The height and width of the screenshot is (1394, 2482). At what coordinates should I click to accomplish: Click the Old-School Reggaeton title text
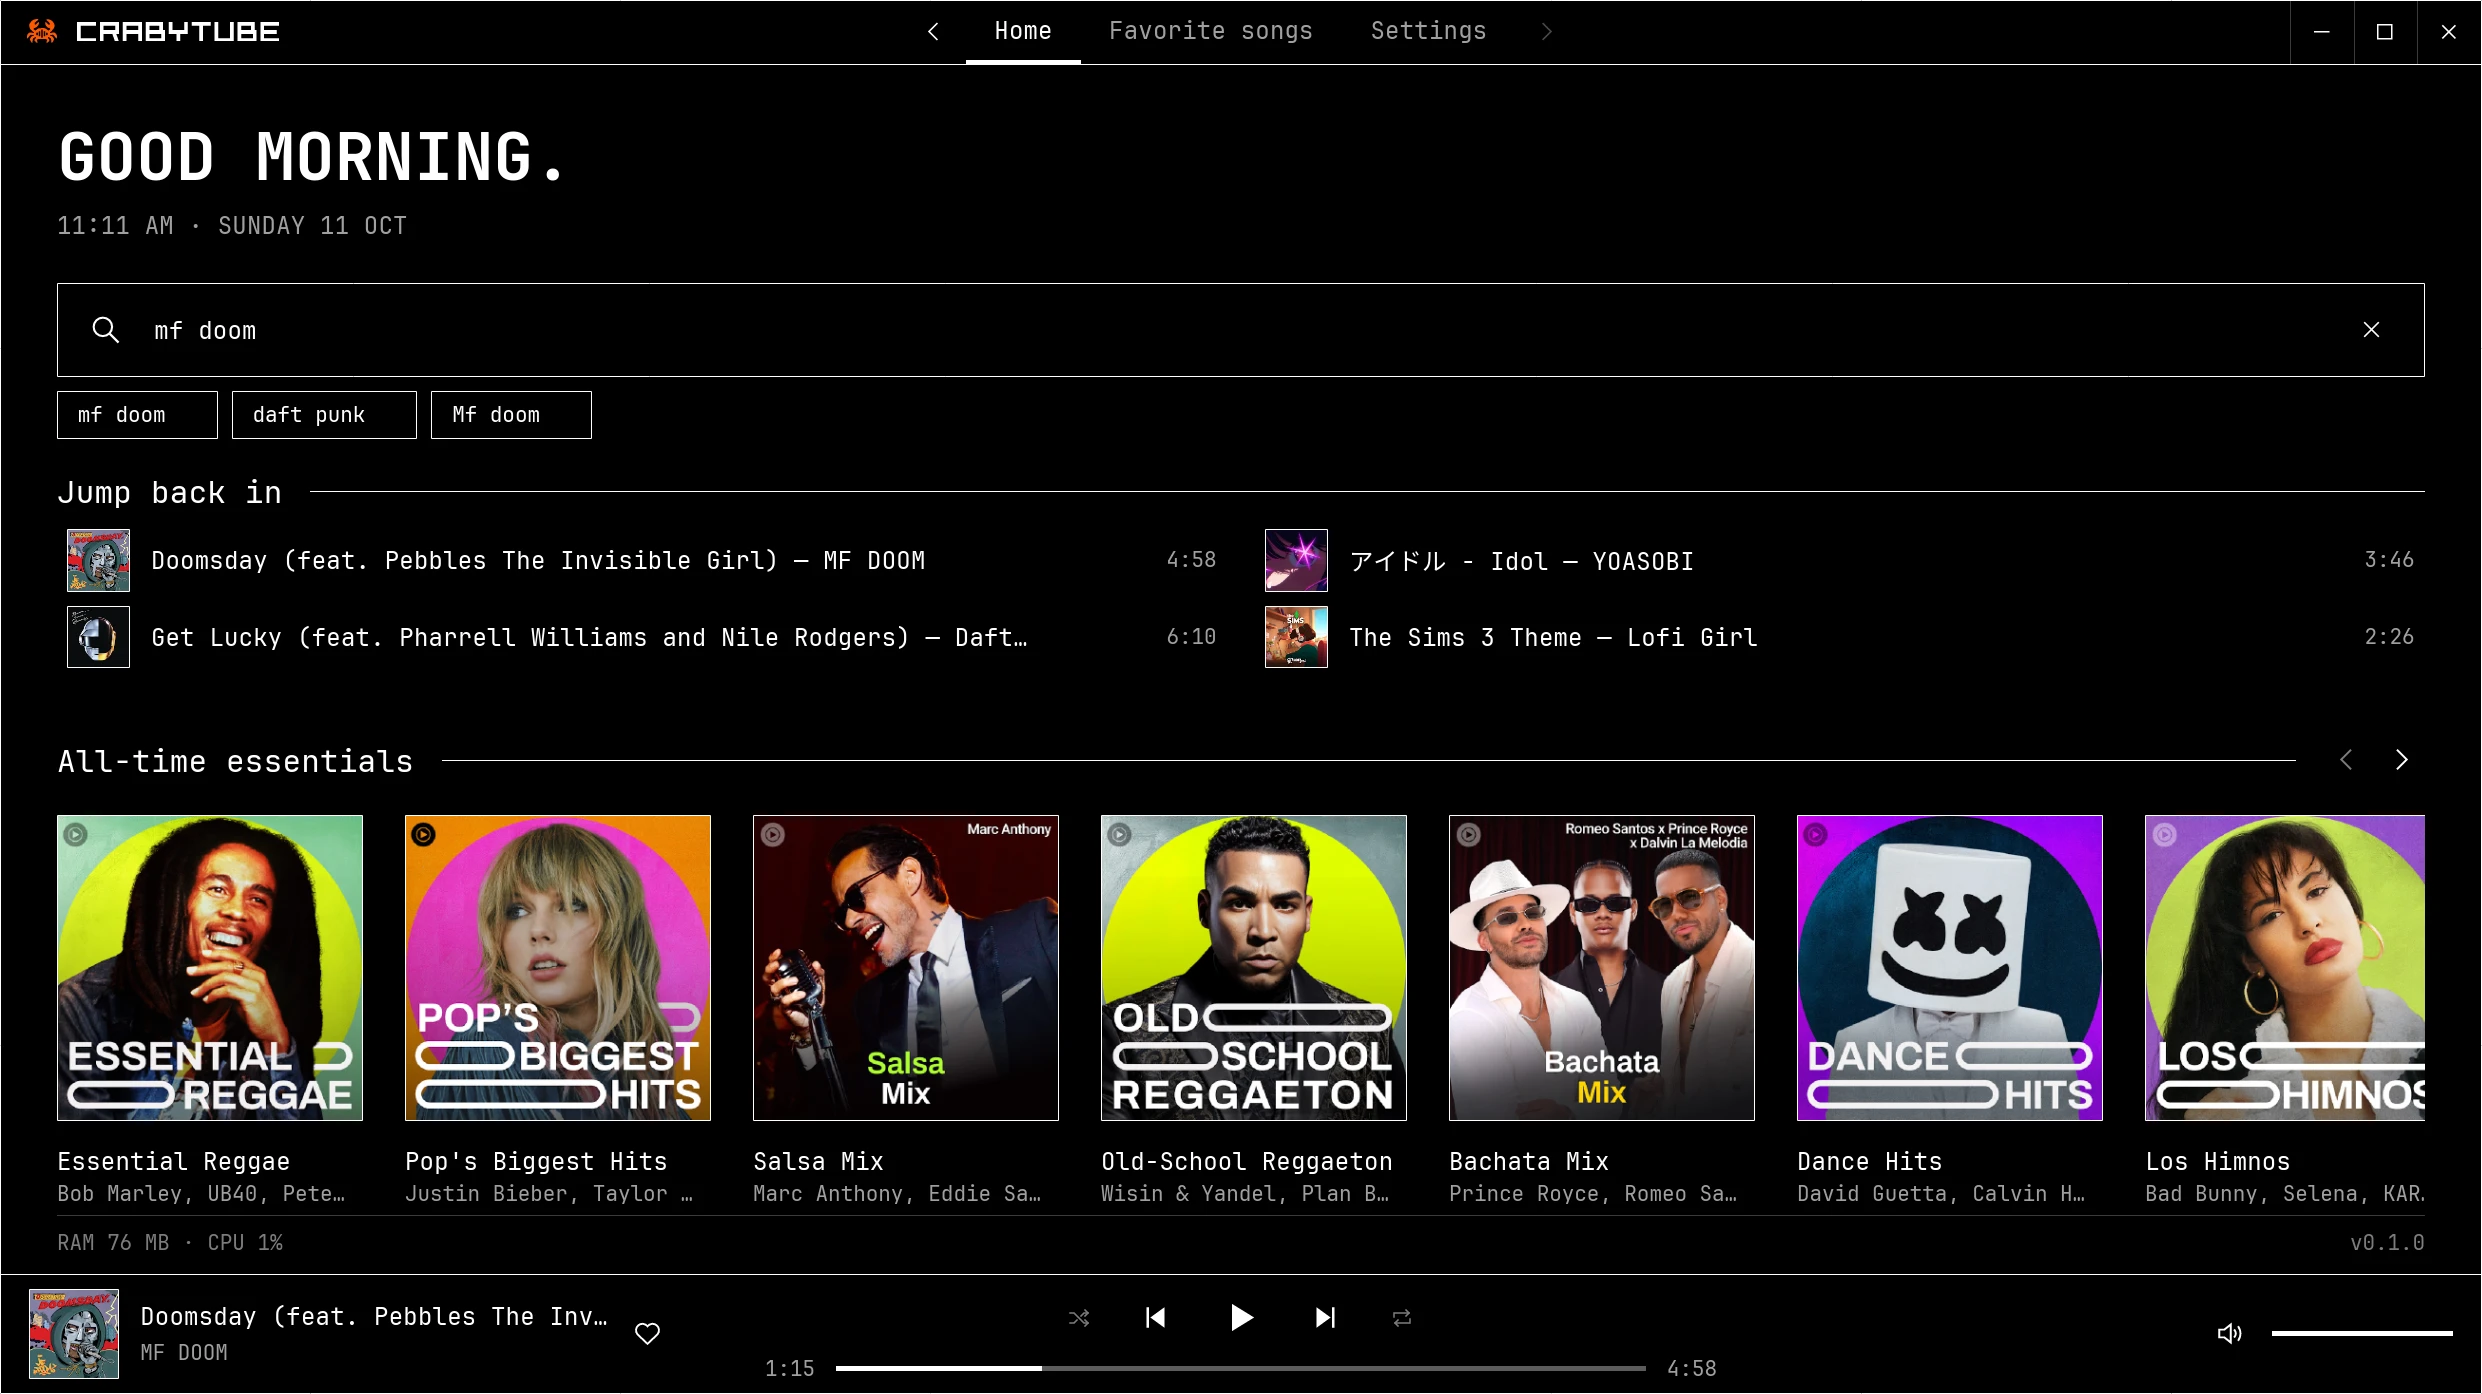click(x=1247, y=1161)
